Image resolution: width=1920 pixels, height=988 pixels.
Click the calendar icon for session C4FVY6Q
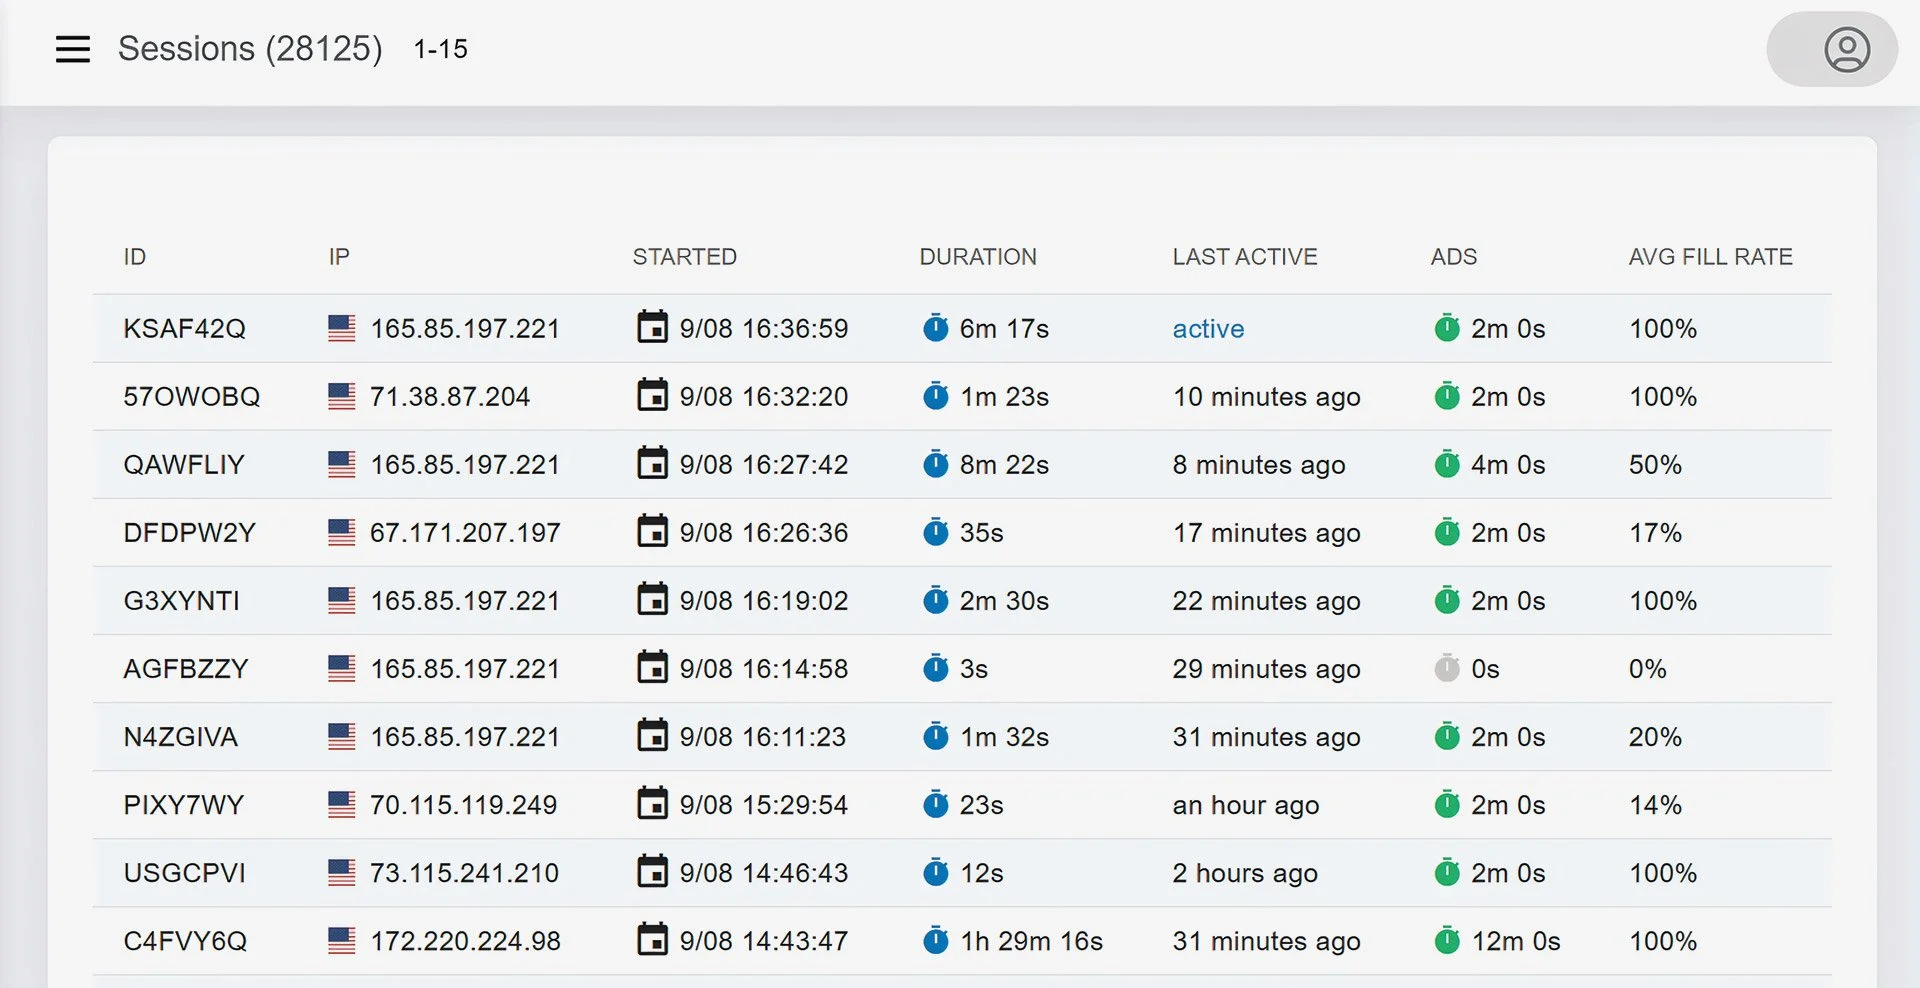pyautogui.click(x=652, y=940)
